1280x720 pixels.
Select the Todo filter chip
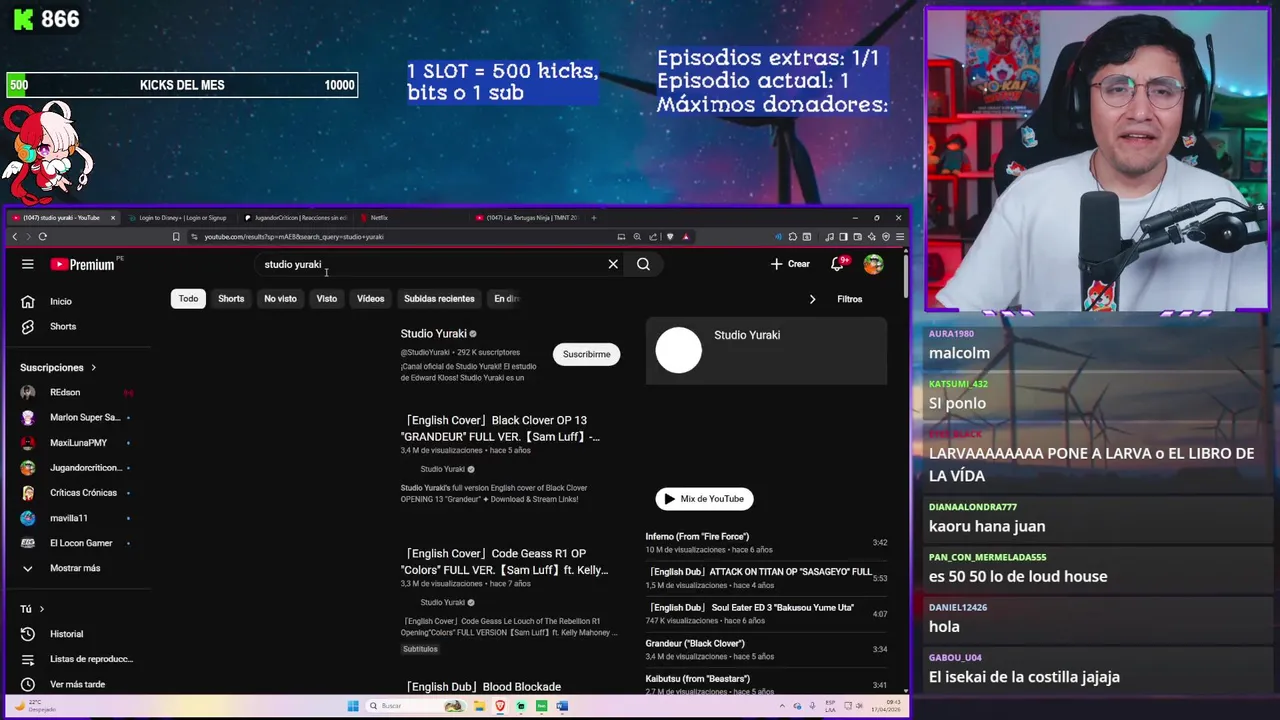click(x=188, y=298)
